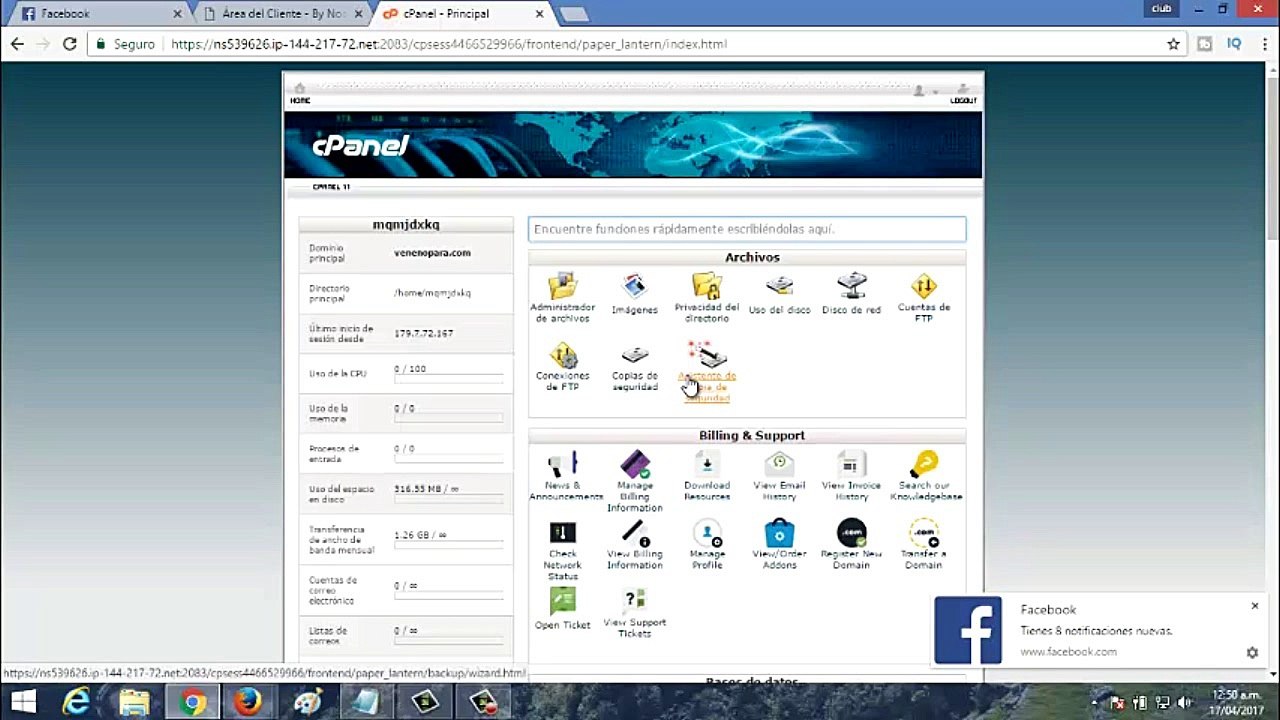The height and width of the screenshot is (720, 1280).
Task: Open Administrador de archivos icon
Action: point(562,286)
